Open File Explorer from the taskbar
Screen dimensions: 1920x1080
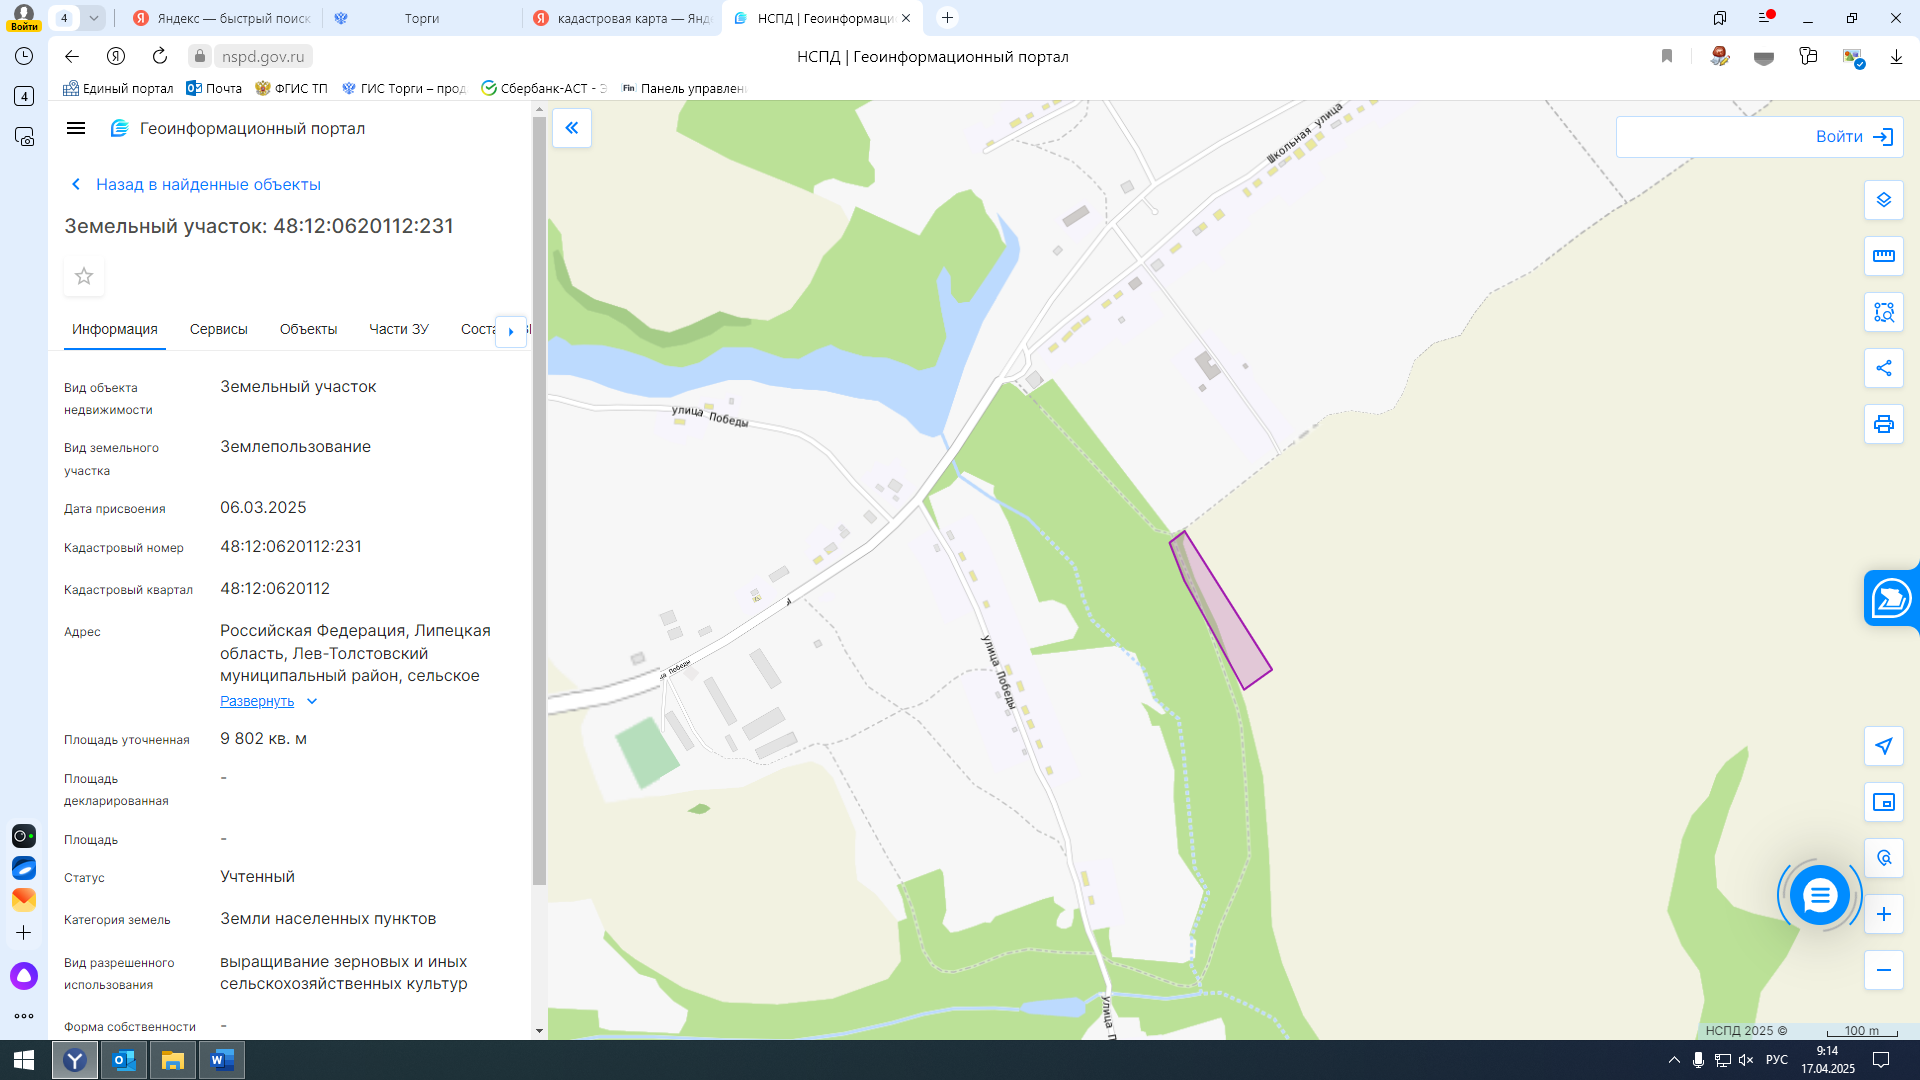173,1060
